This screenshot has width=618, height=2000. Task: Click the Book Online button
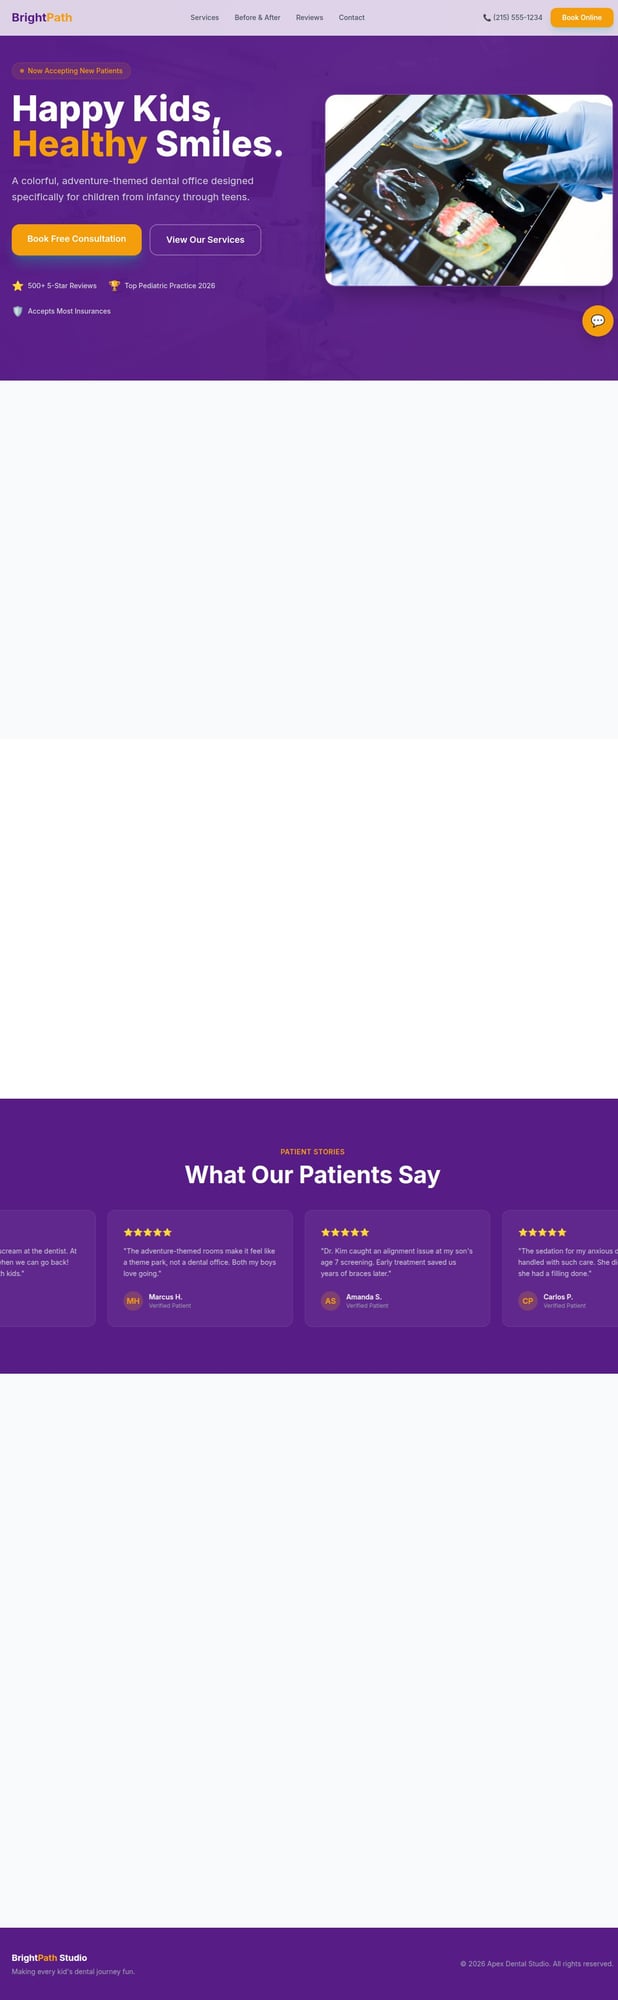coord(581,17)
